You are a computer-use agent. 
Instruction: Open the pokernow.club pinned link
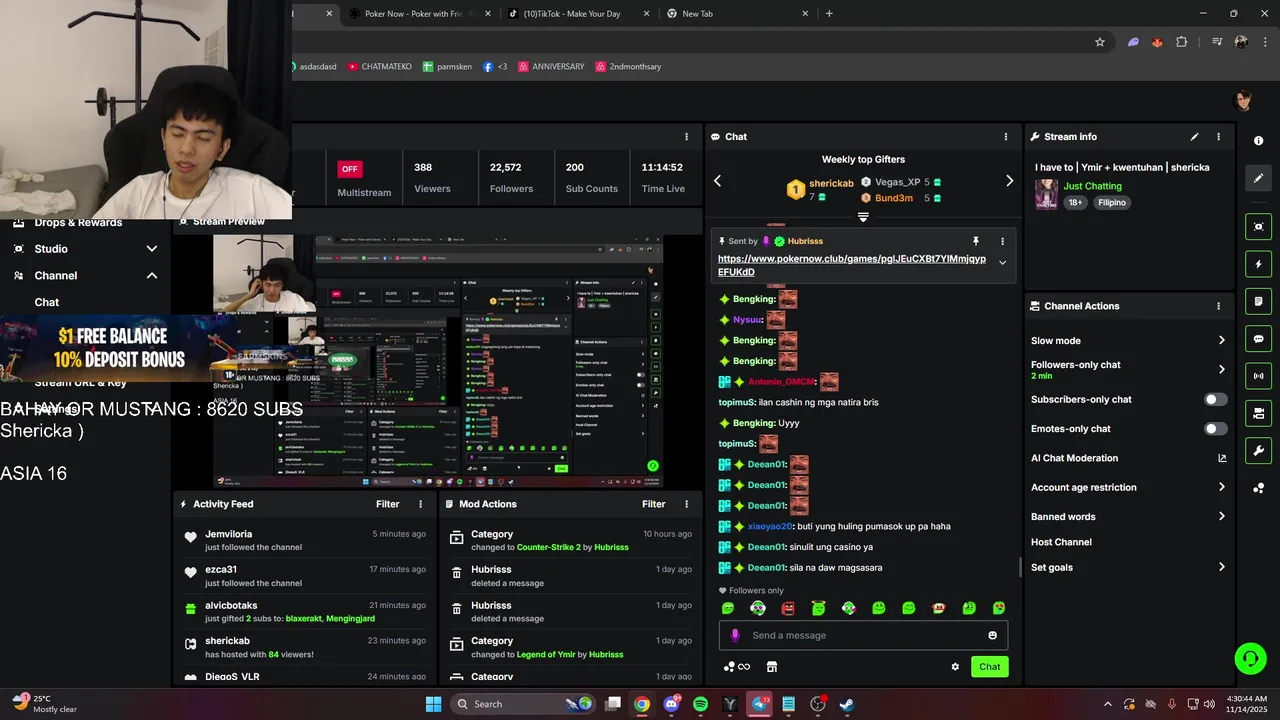pyautogui.click(x=852, y=265)
